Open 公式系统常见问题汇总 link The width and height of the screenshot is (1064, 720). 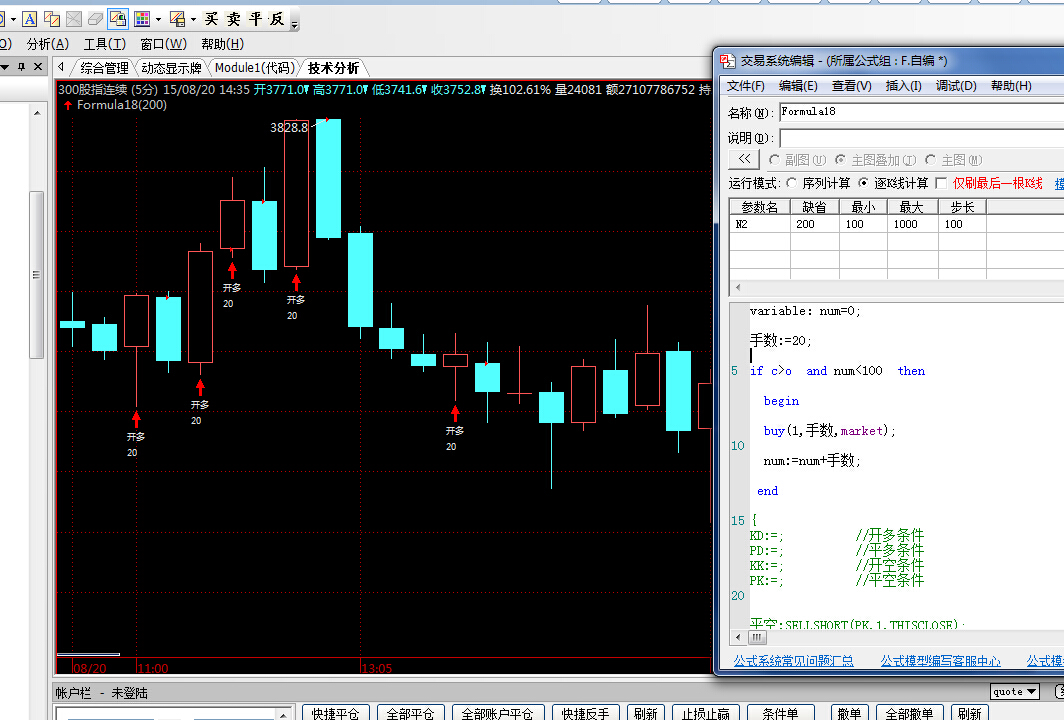(793, 661)
